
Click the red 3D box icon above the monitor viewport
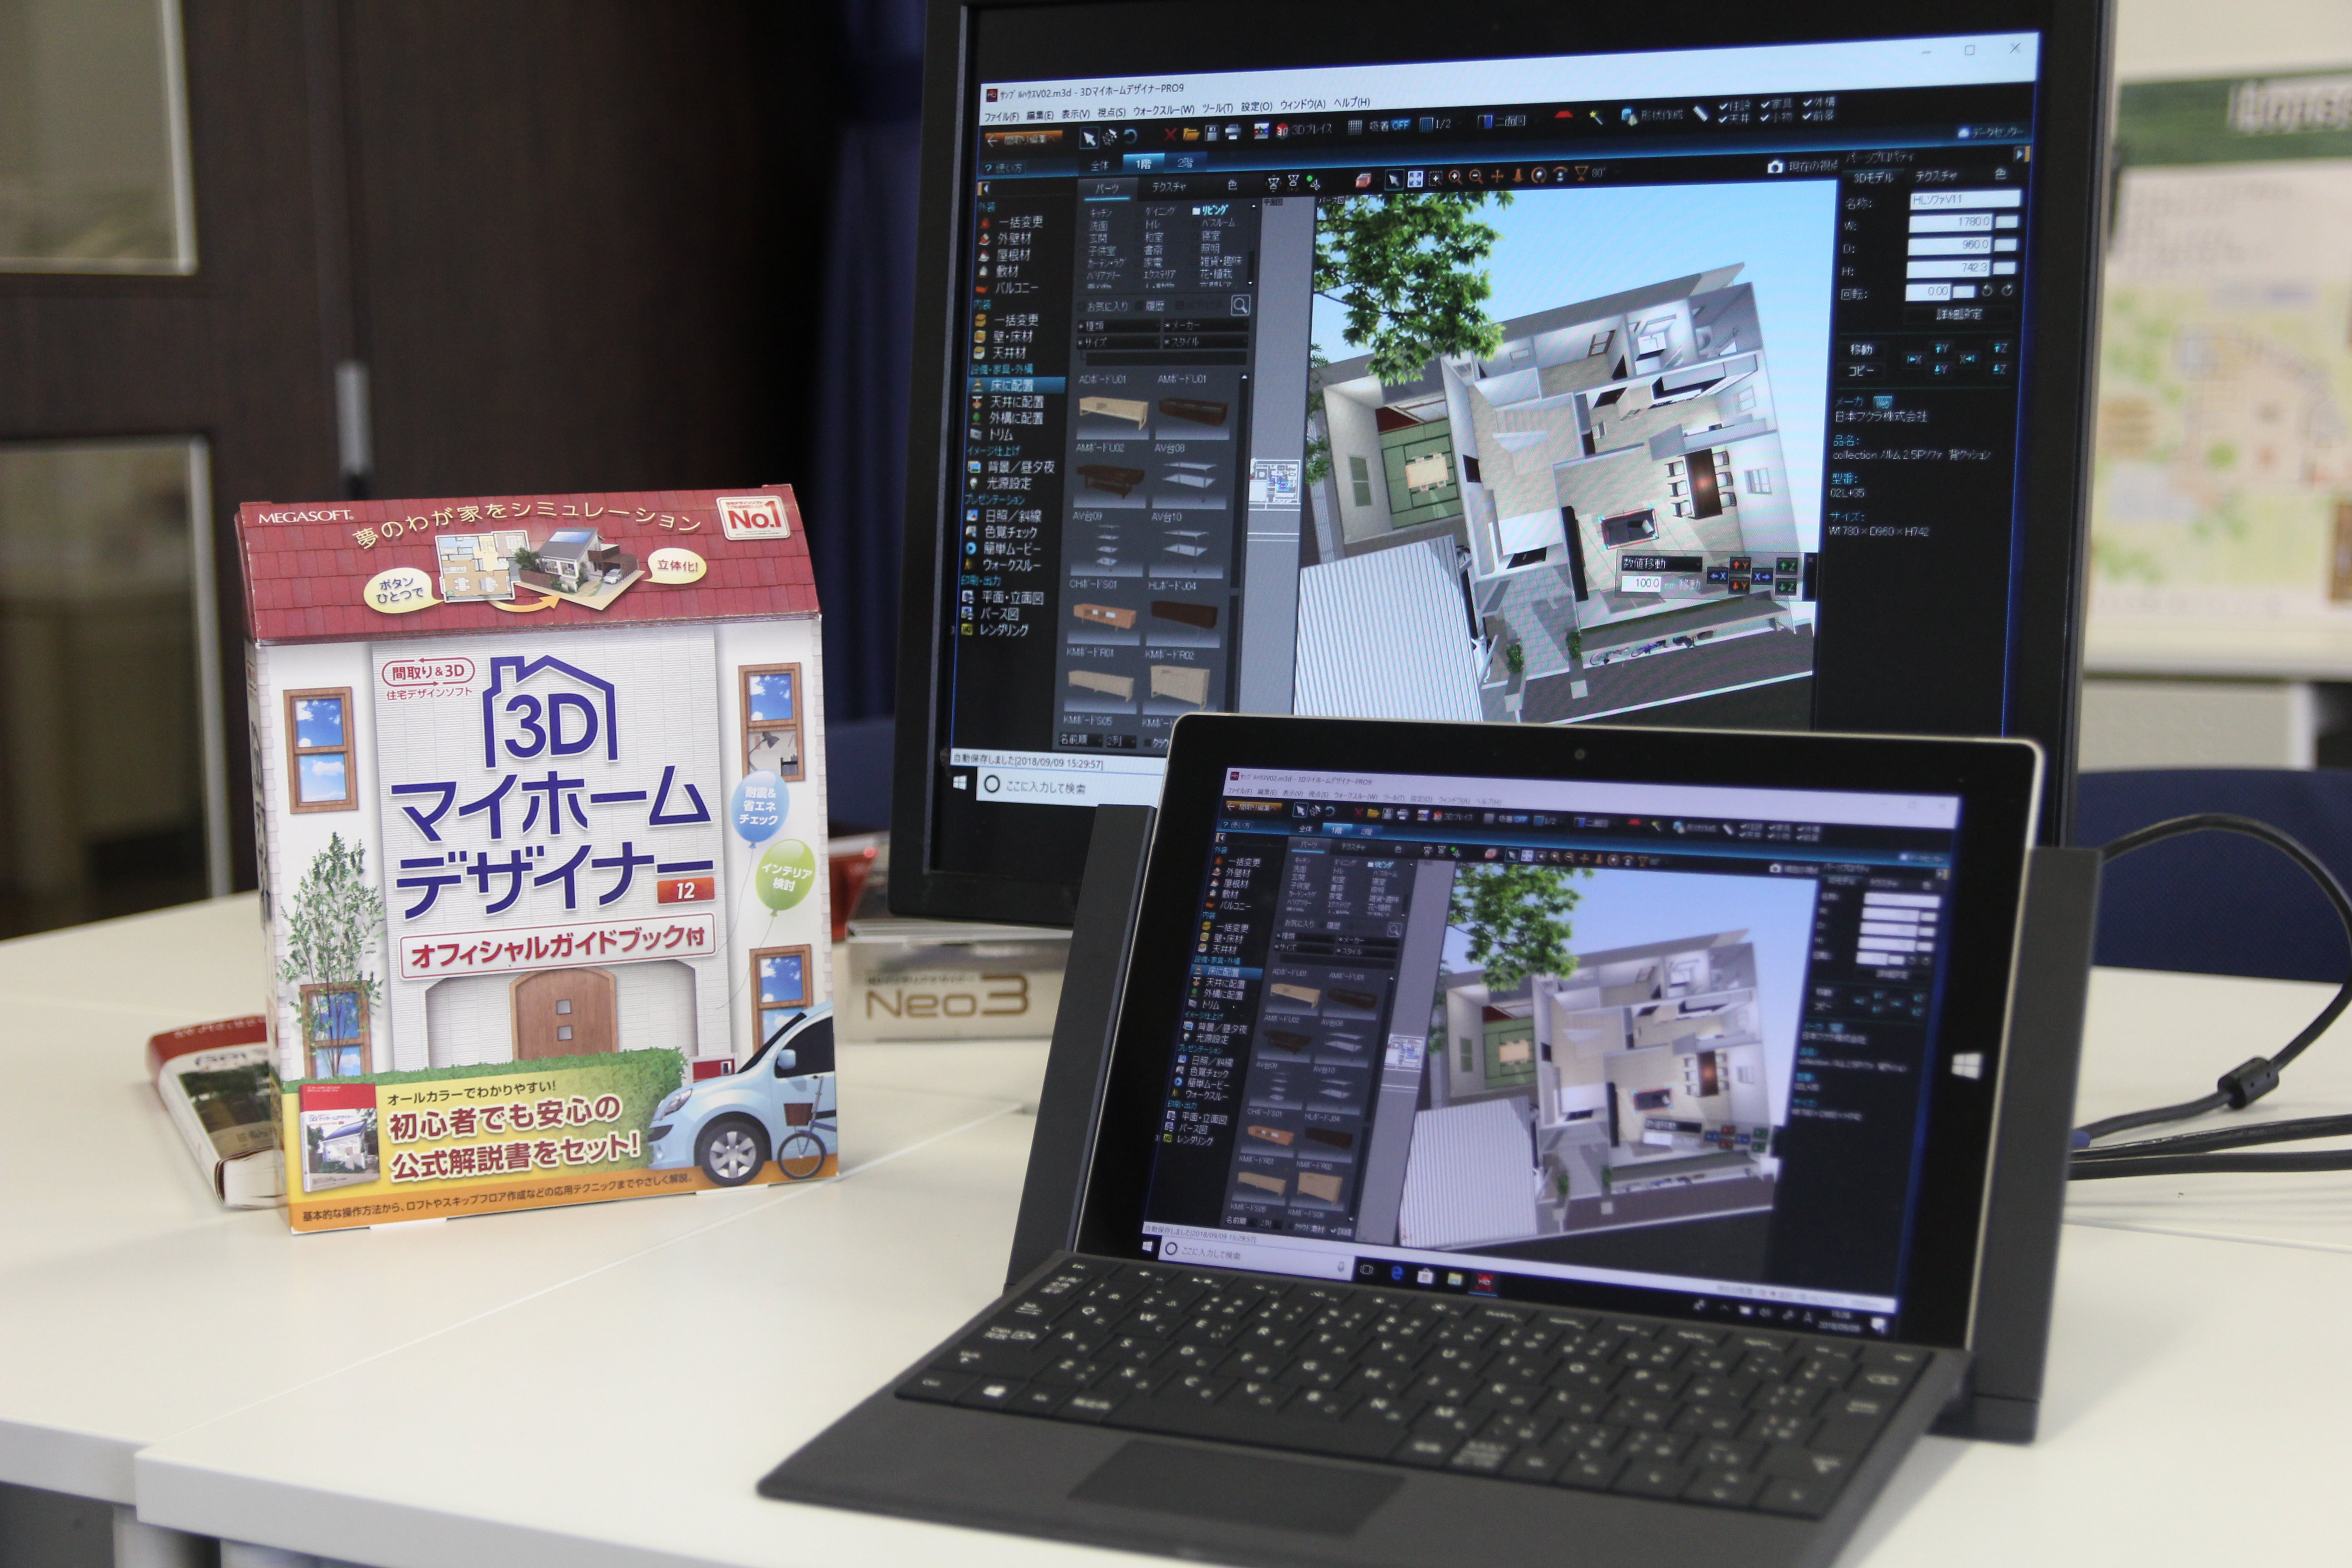click(1363, 180)
